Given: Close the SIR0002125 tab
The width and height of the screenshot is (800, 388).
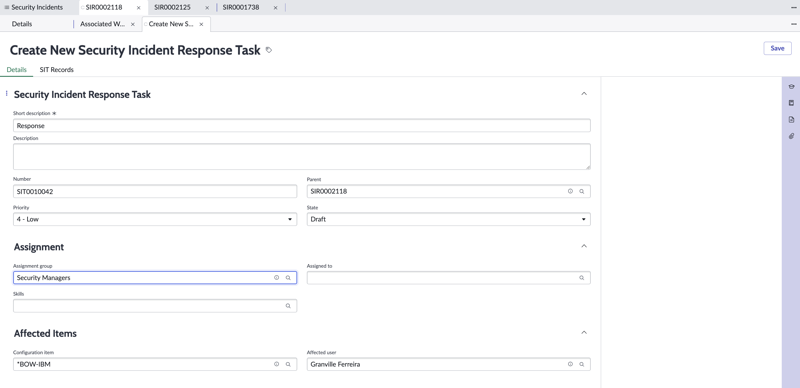Looking at the screenshot, I should [x=207, y=8].
